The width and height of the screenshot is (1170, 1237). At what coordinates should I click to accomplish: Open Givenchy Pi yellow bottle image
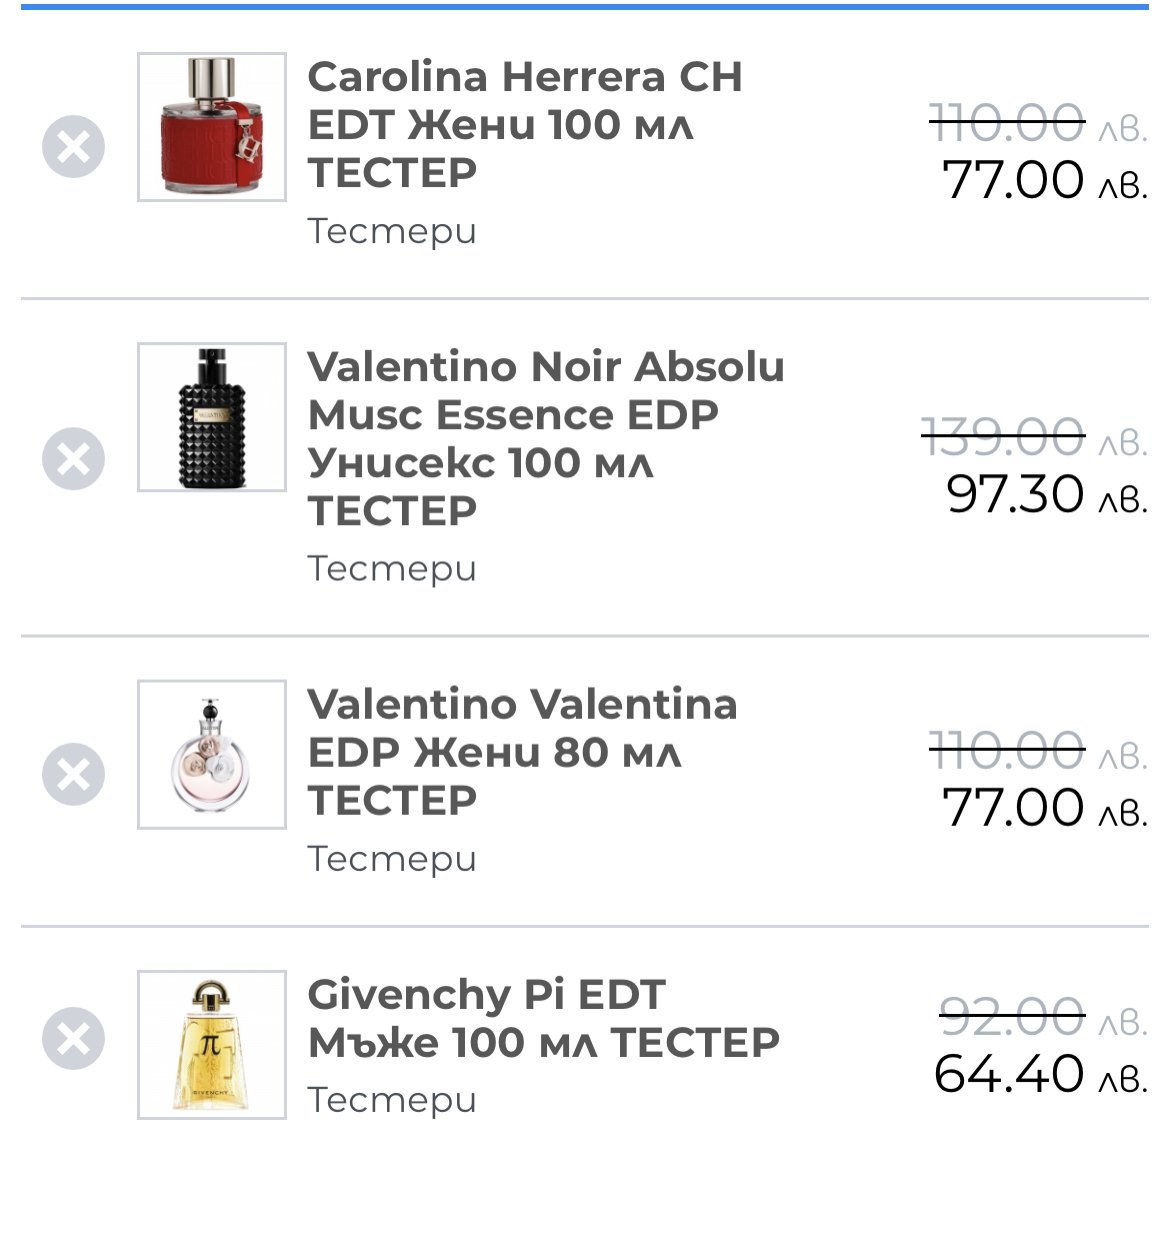point(211,1044)
